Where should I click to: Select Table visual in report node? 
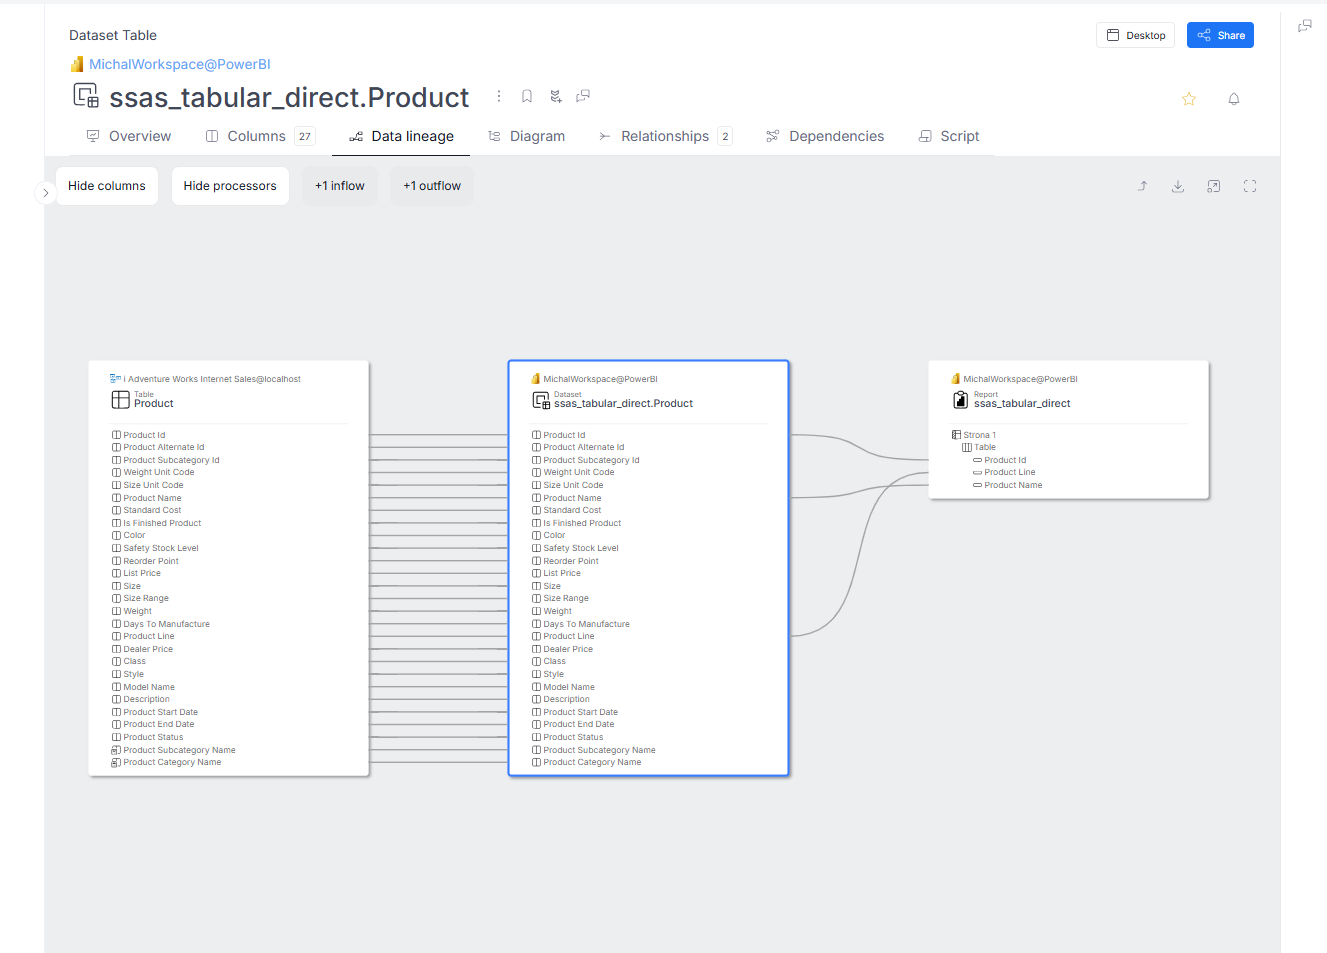(985, 447)
